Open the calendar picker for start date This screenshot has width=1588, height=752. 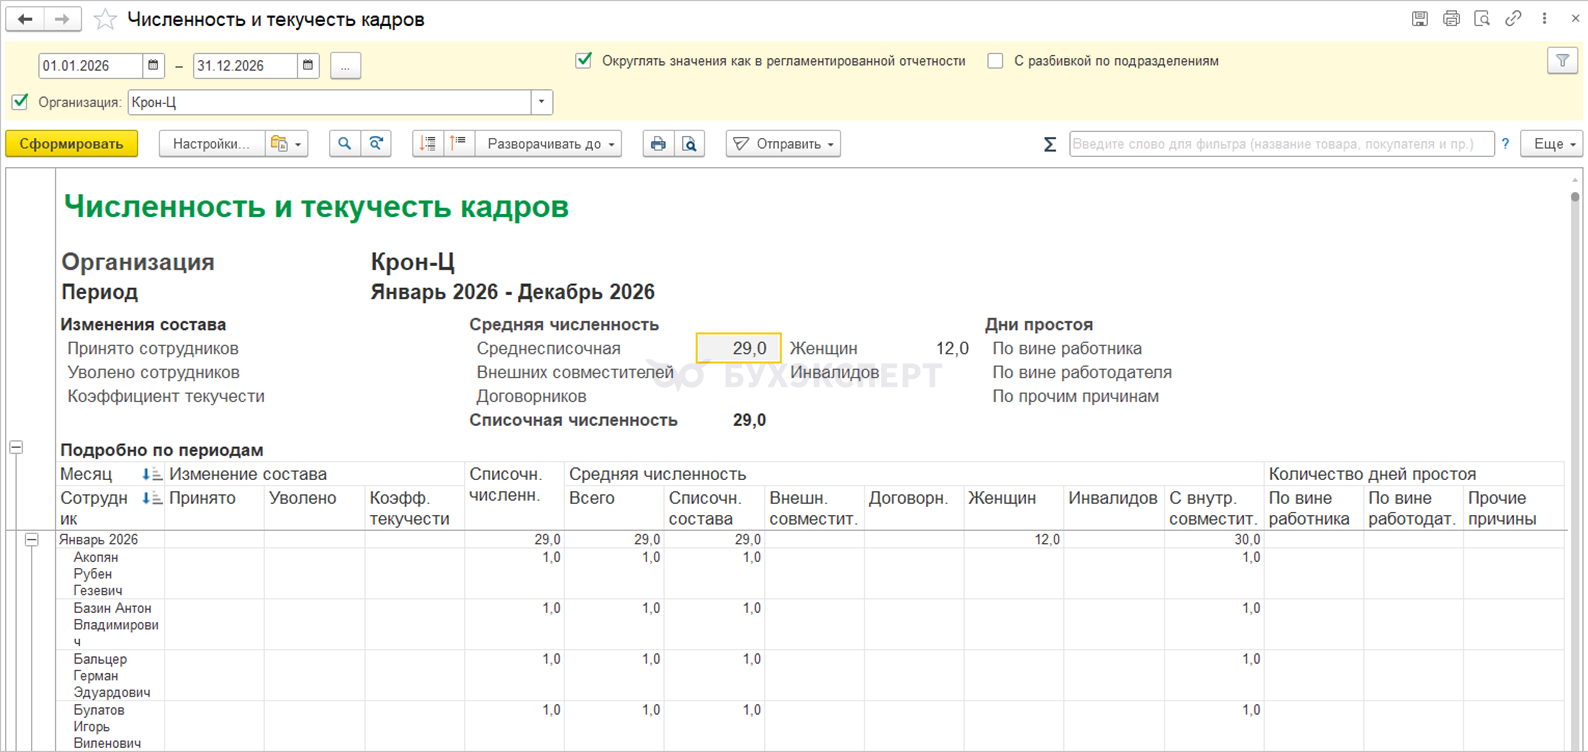click(153, 66)
